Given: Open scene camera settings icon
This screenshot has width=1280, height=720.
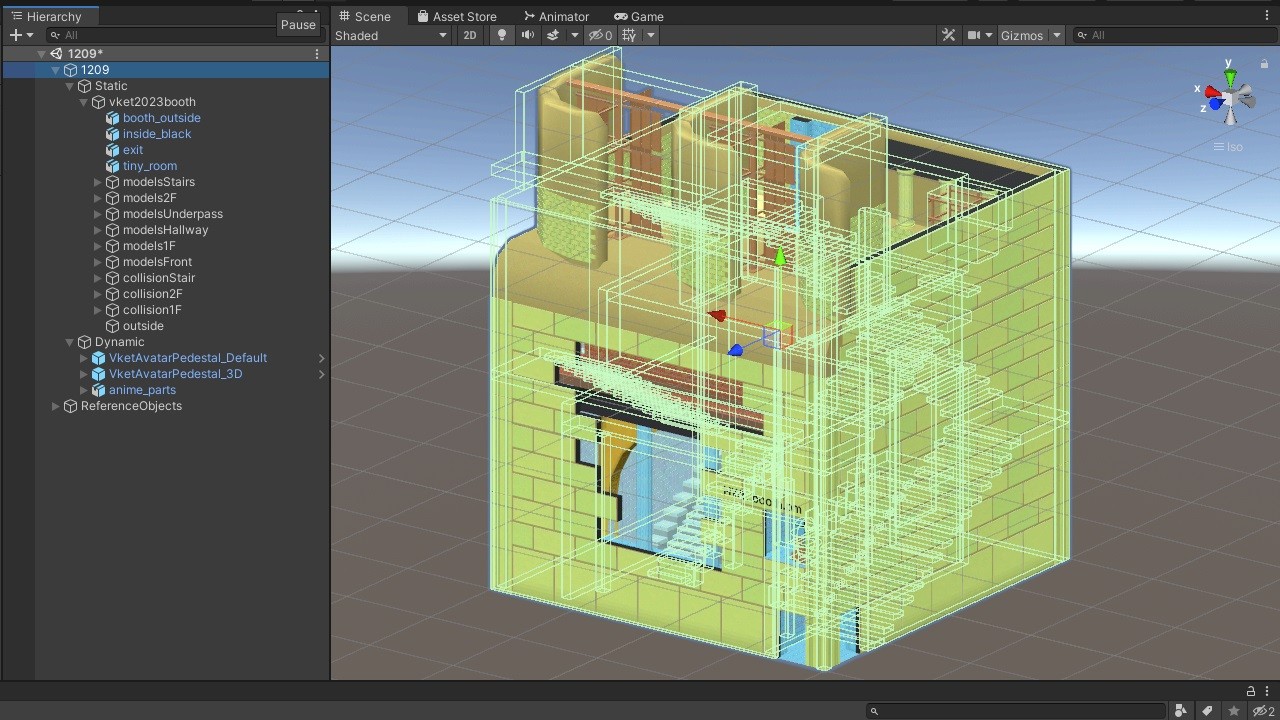Looking at the screenshot, I should (x=974, y=35).
